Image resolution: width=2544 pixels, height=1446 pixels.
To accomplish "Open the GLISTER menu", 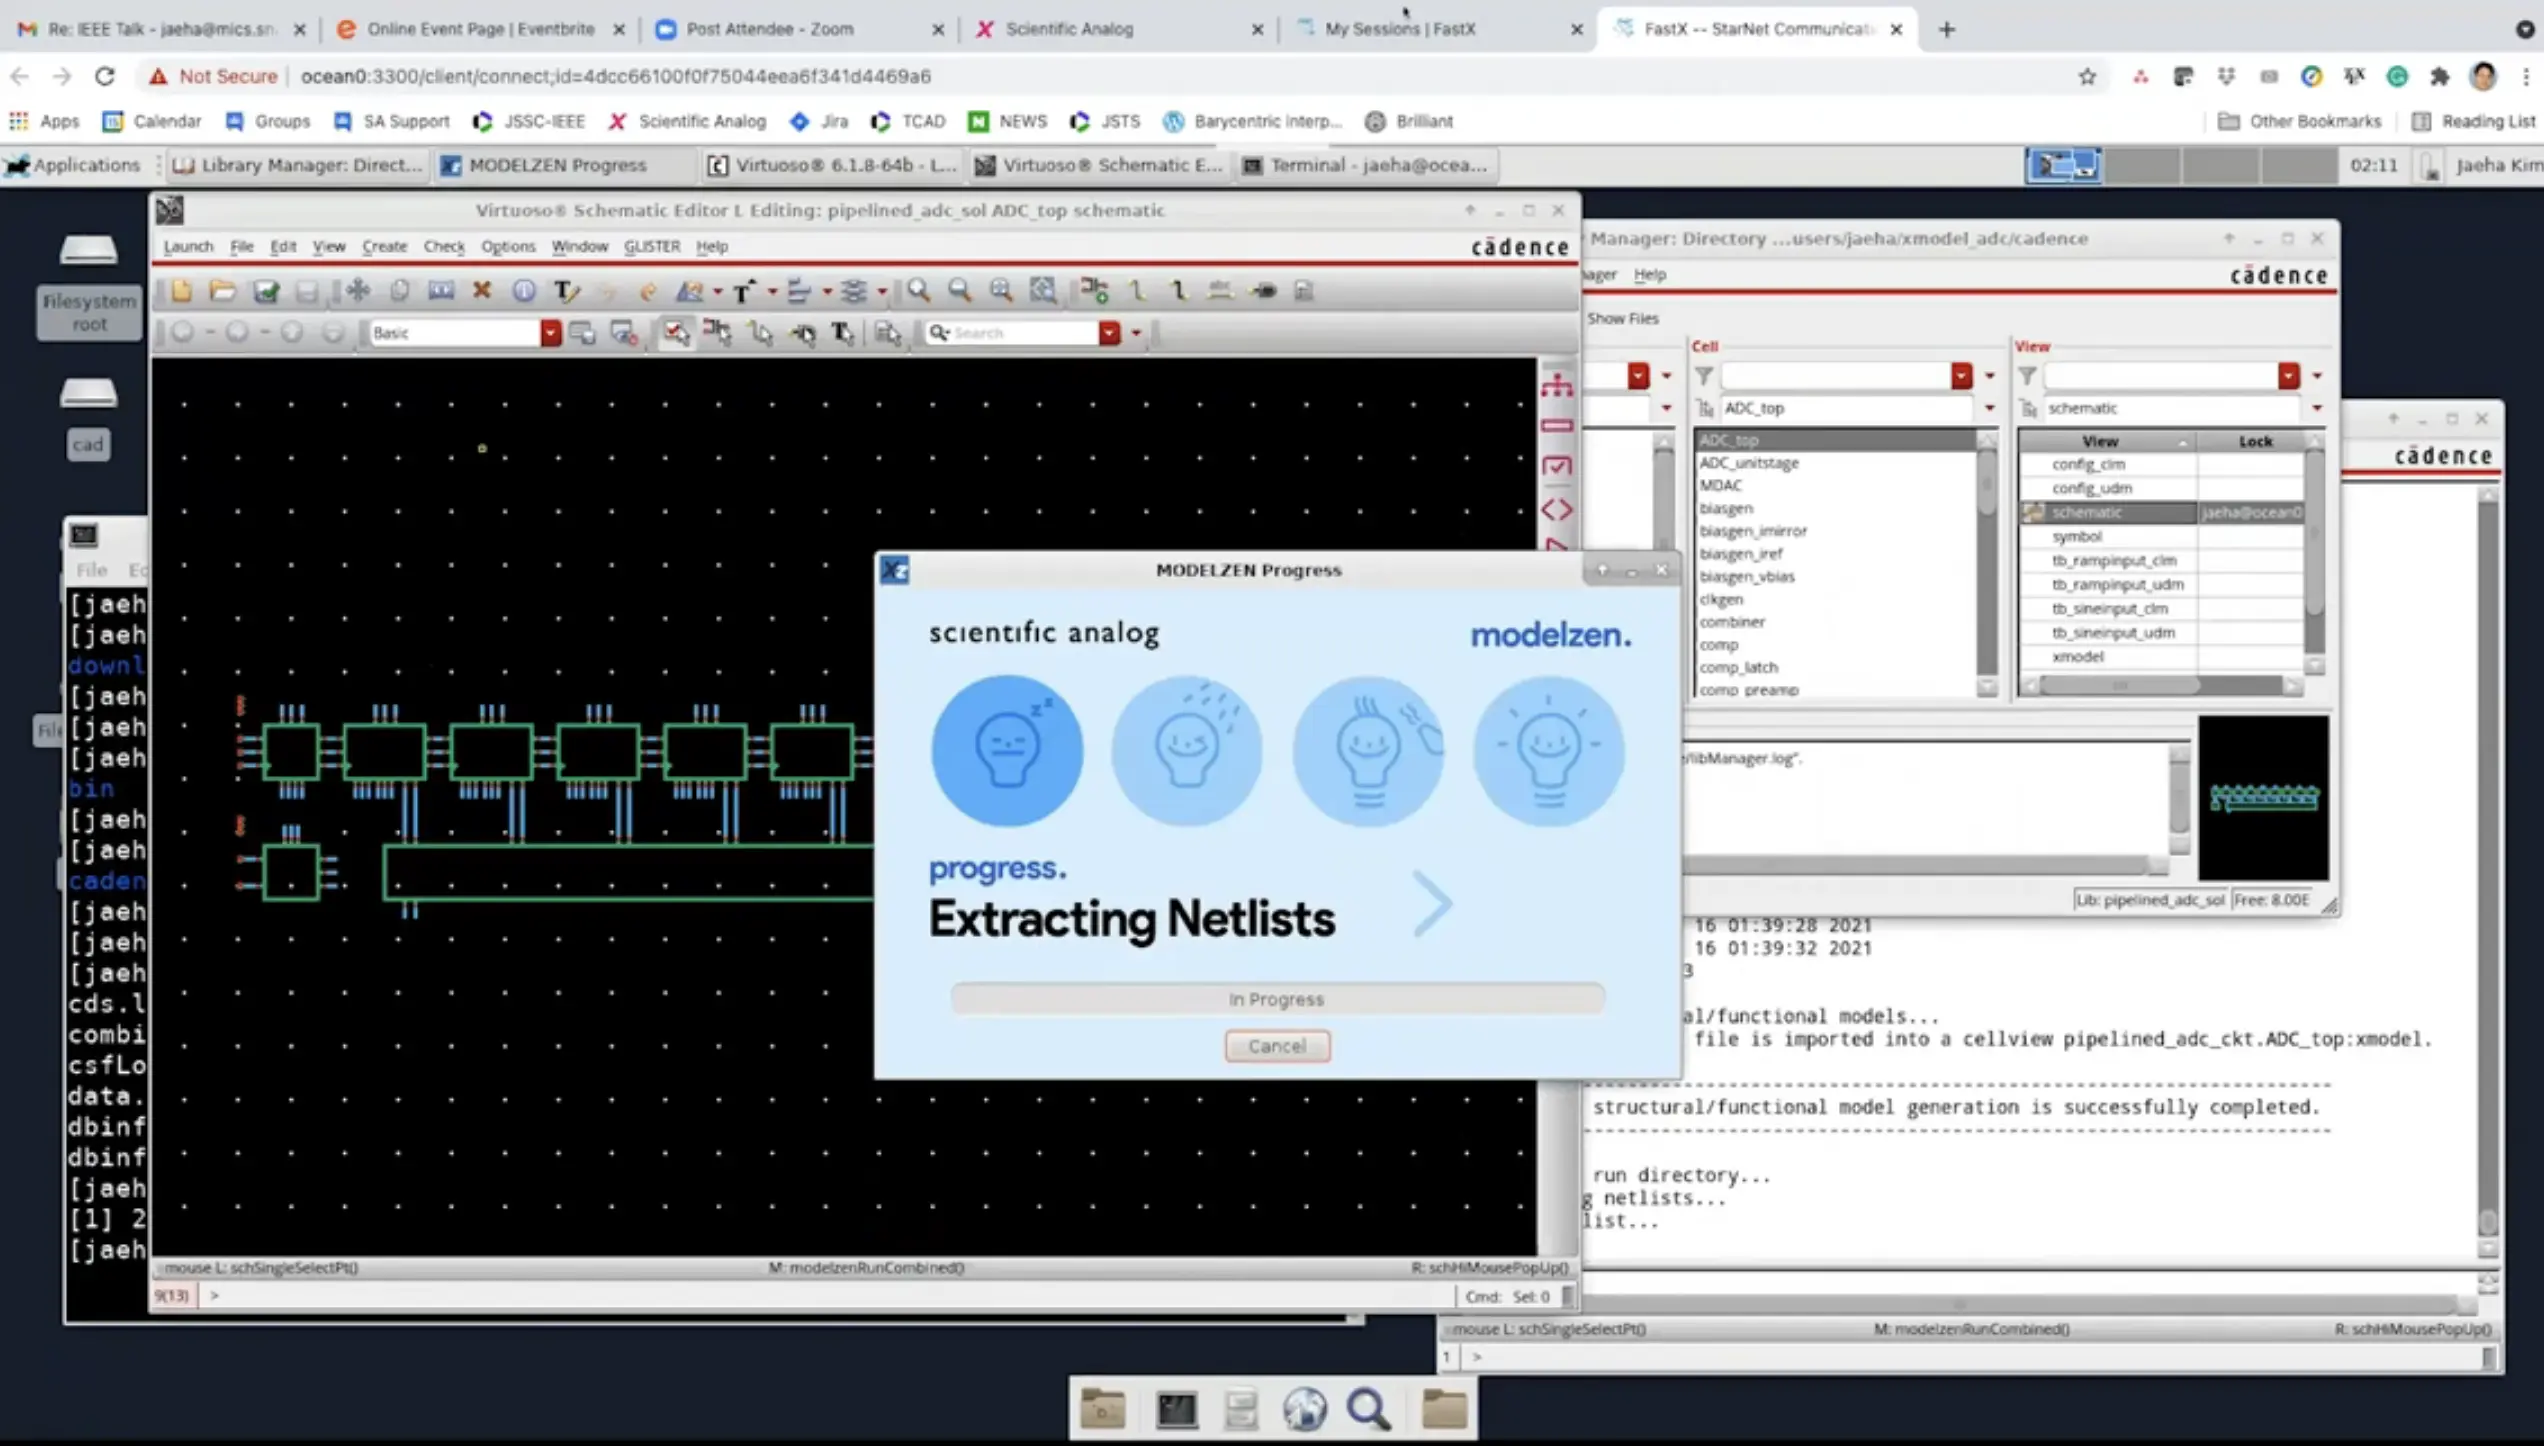I will (652, 246).
